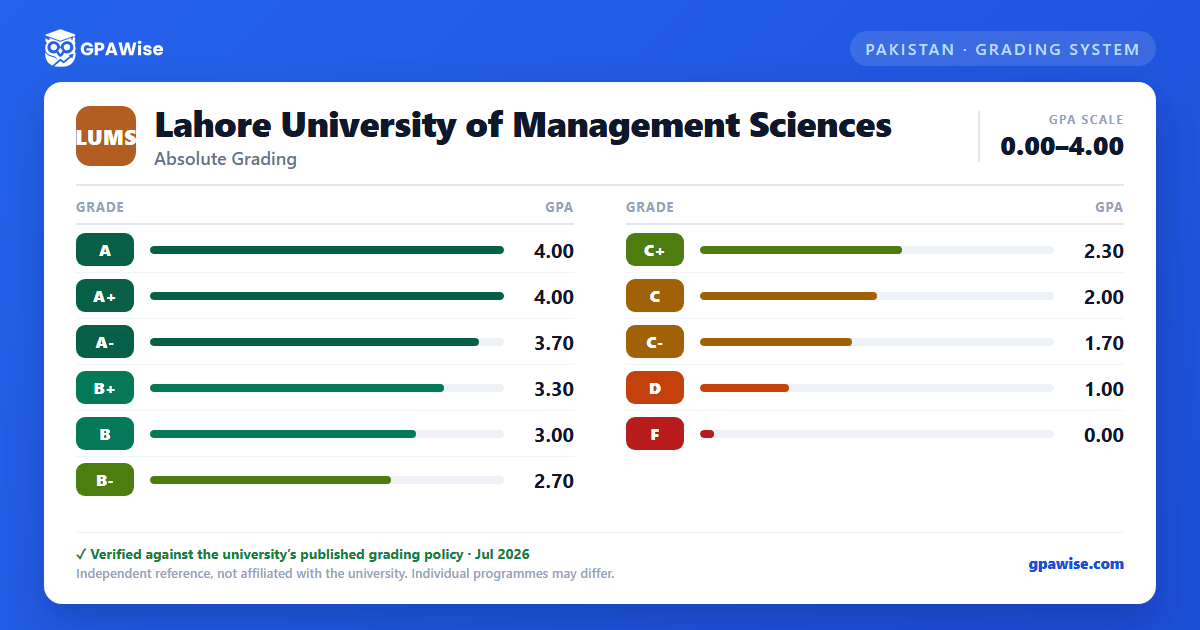1200x630 pixels.
Task: Click the right column GPA header
Action: [x=1109, y=207]
